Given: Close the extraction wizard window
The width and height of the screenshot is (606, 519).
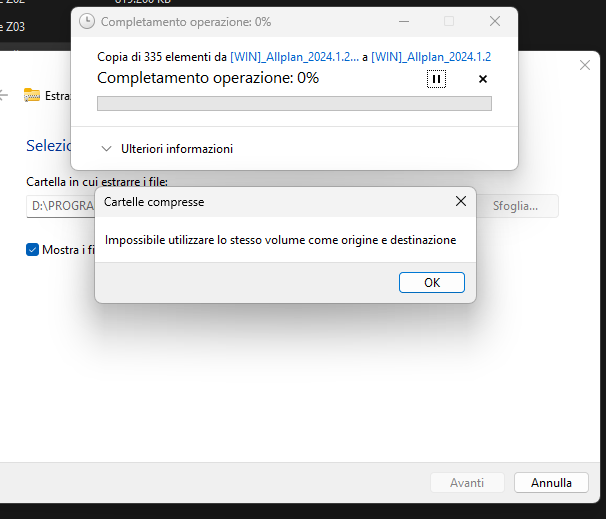Looking at the screenshot, I should pyautogui.click(x=585, y=65).
